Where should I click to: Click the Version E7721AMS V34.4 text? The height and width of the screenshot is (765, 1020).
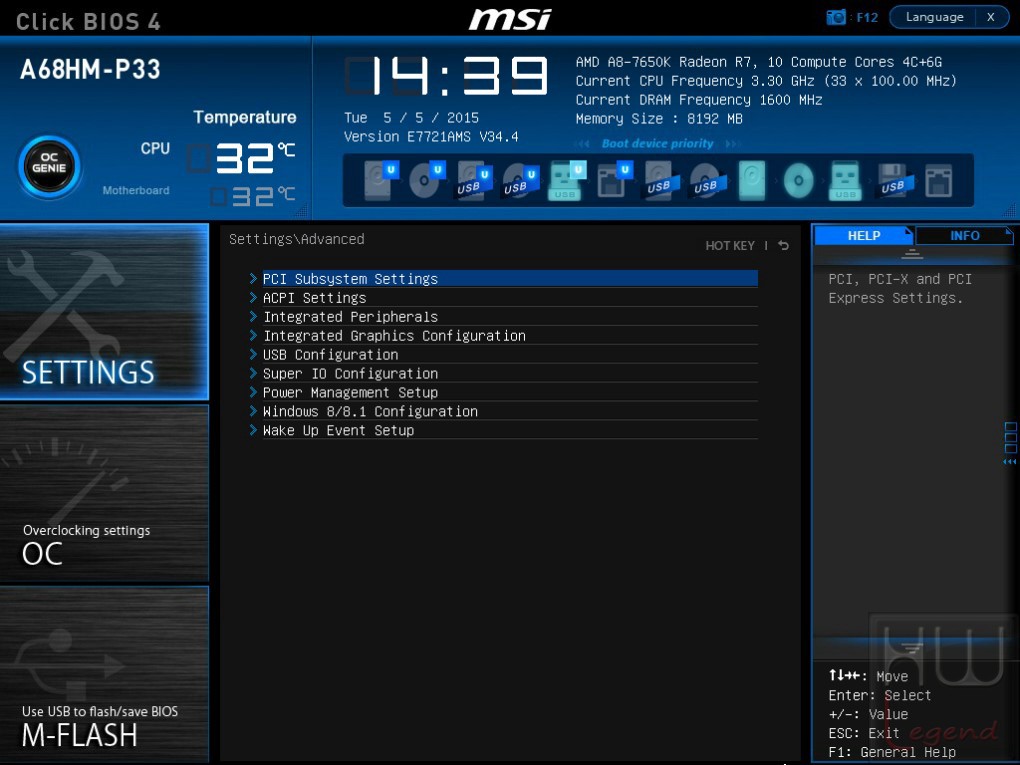click(x=431, y=137)
